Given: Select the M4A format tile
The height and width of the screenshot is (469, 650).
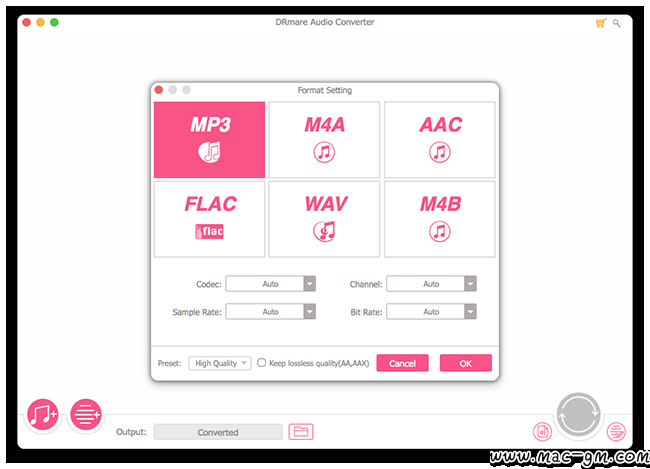Looking at the screenshot, I should (x=324, y=140).
